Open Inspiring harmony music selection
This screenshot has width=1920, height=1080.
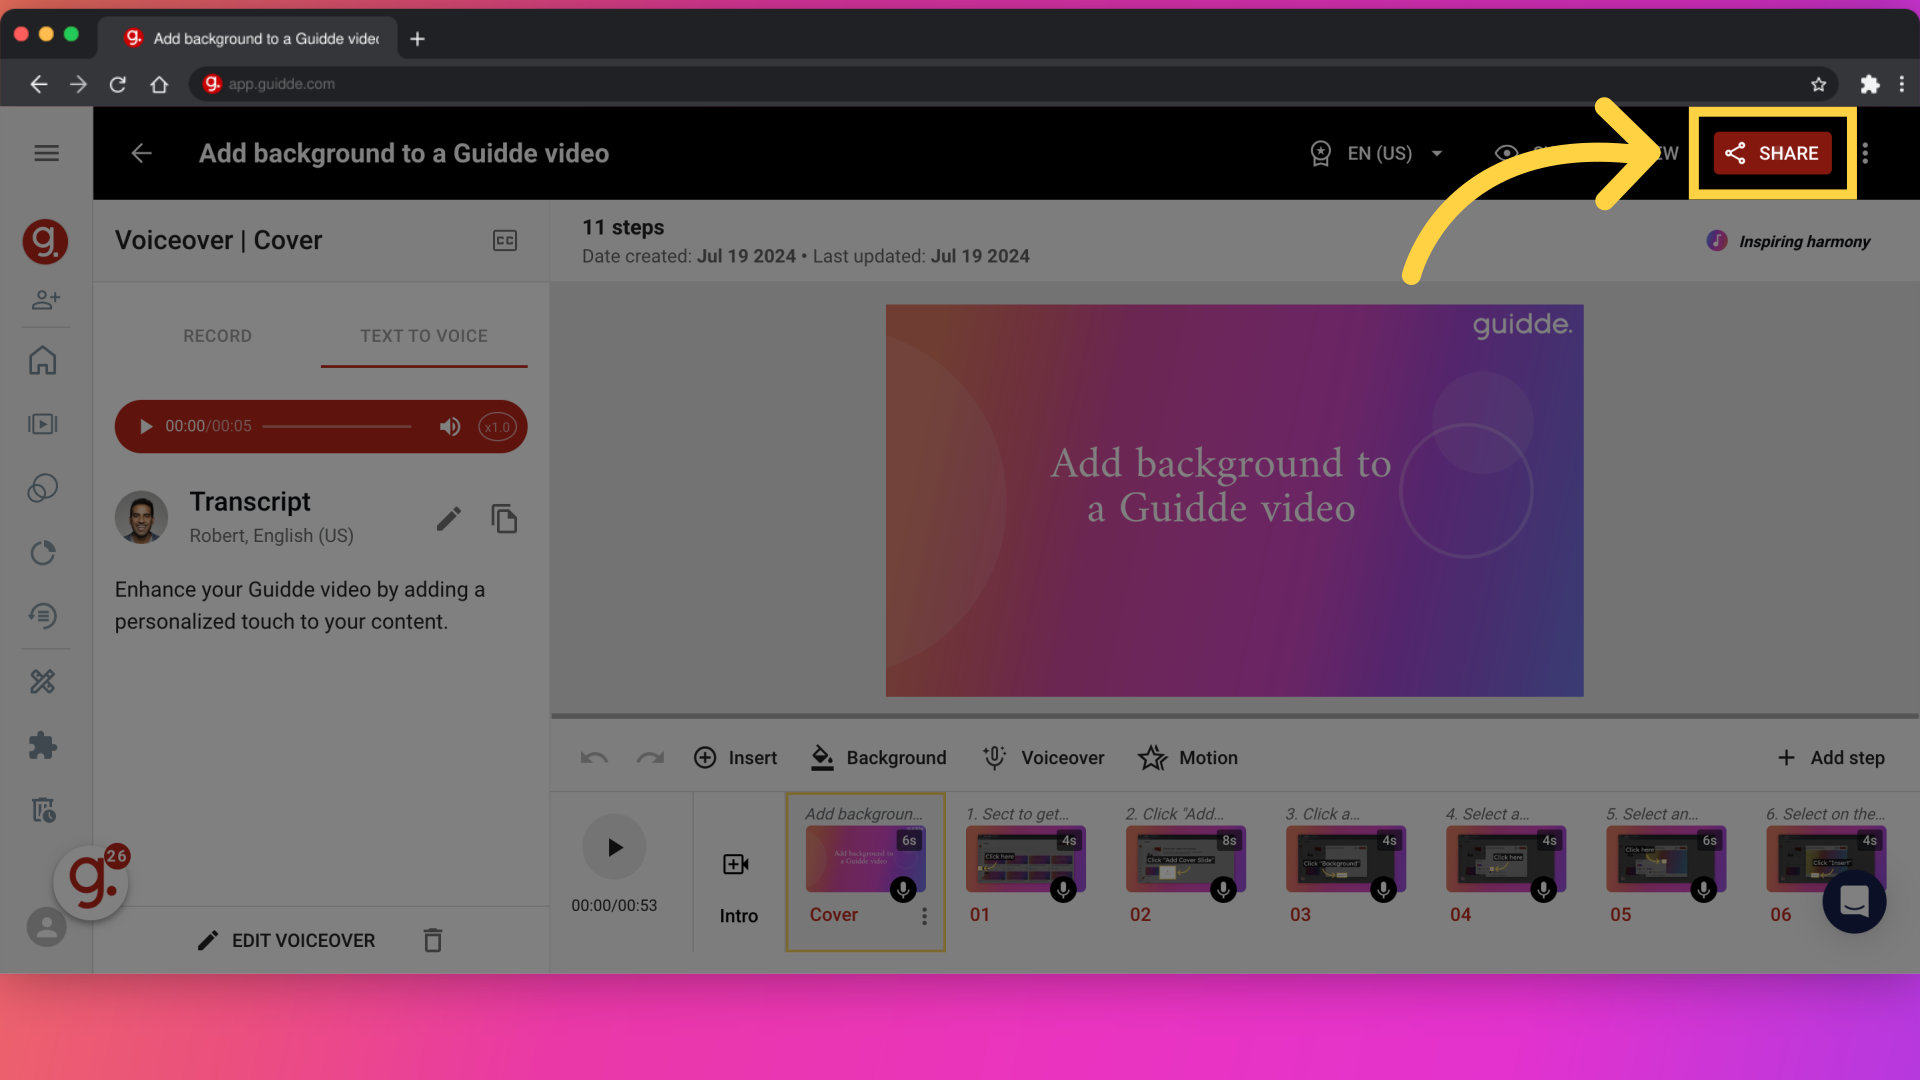(x=1789, y=241)
